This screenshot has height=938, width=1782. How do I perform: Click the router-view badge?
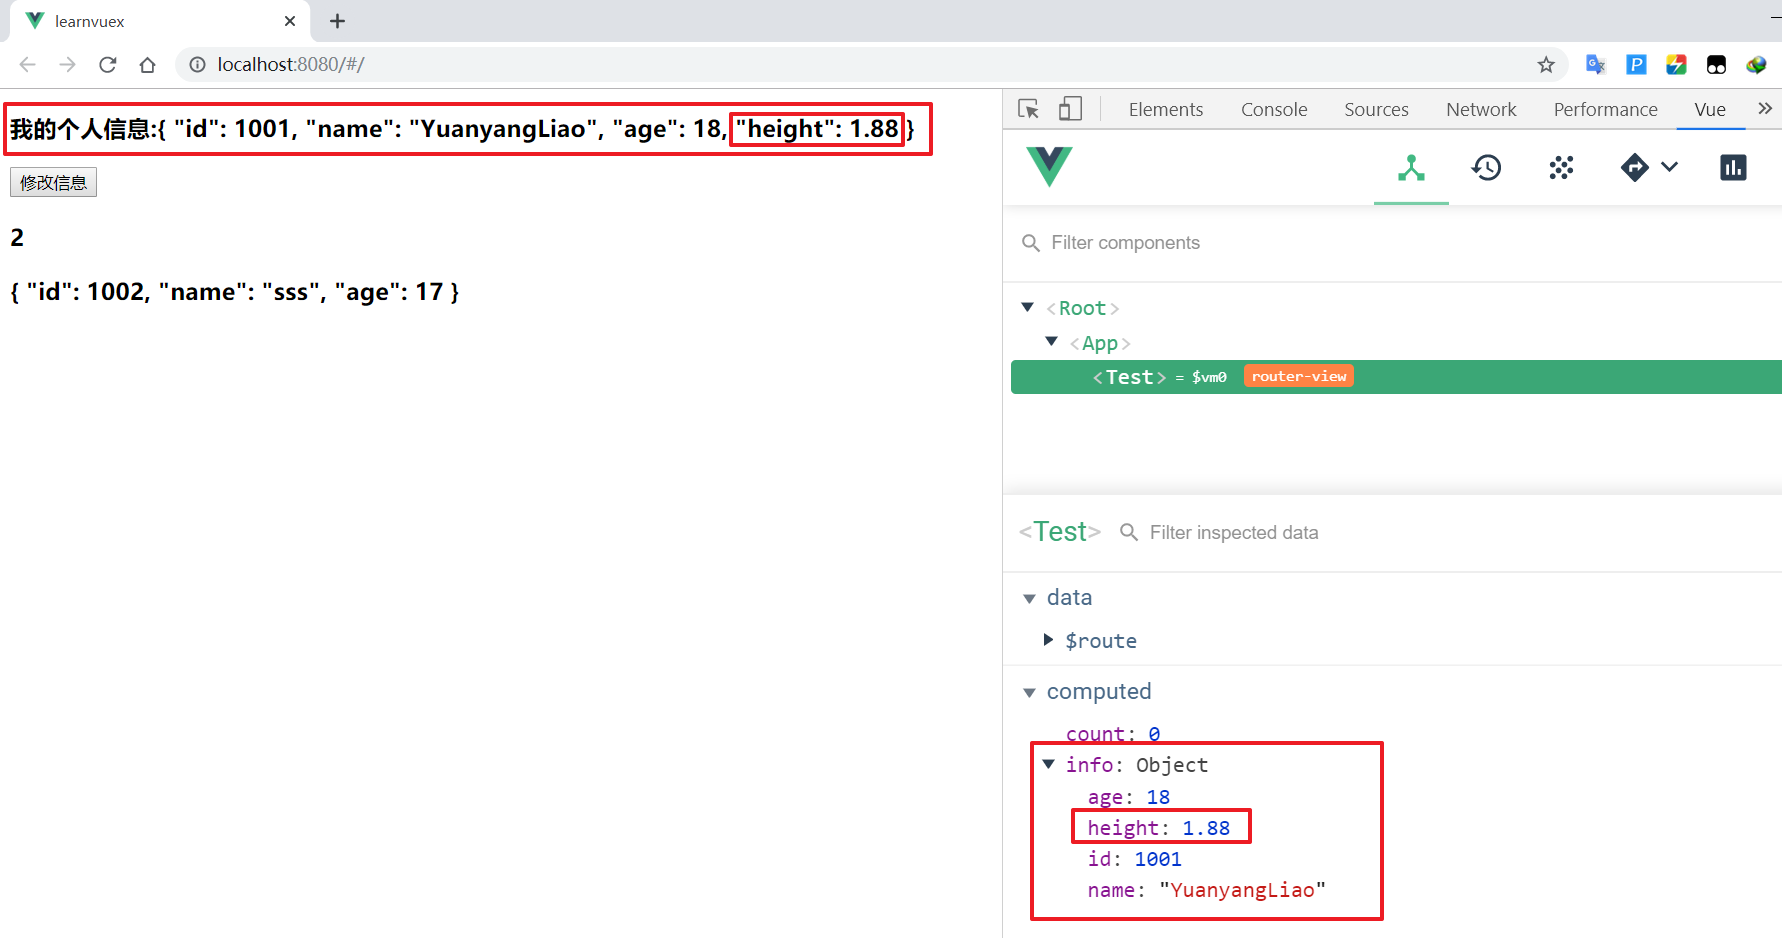tap(1298, 376)
